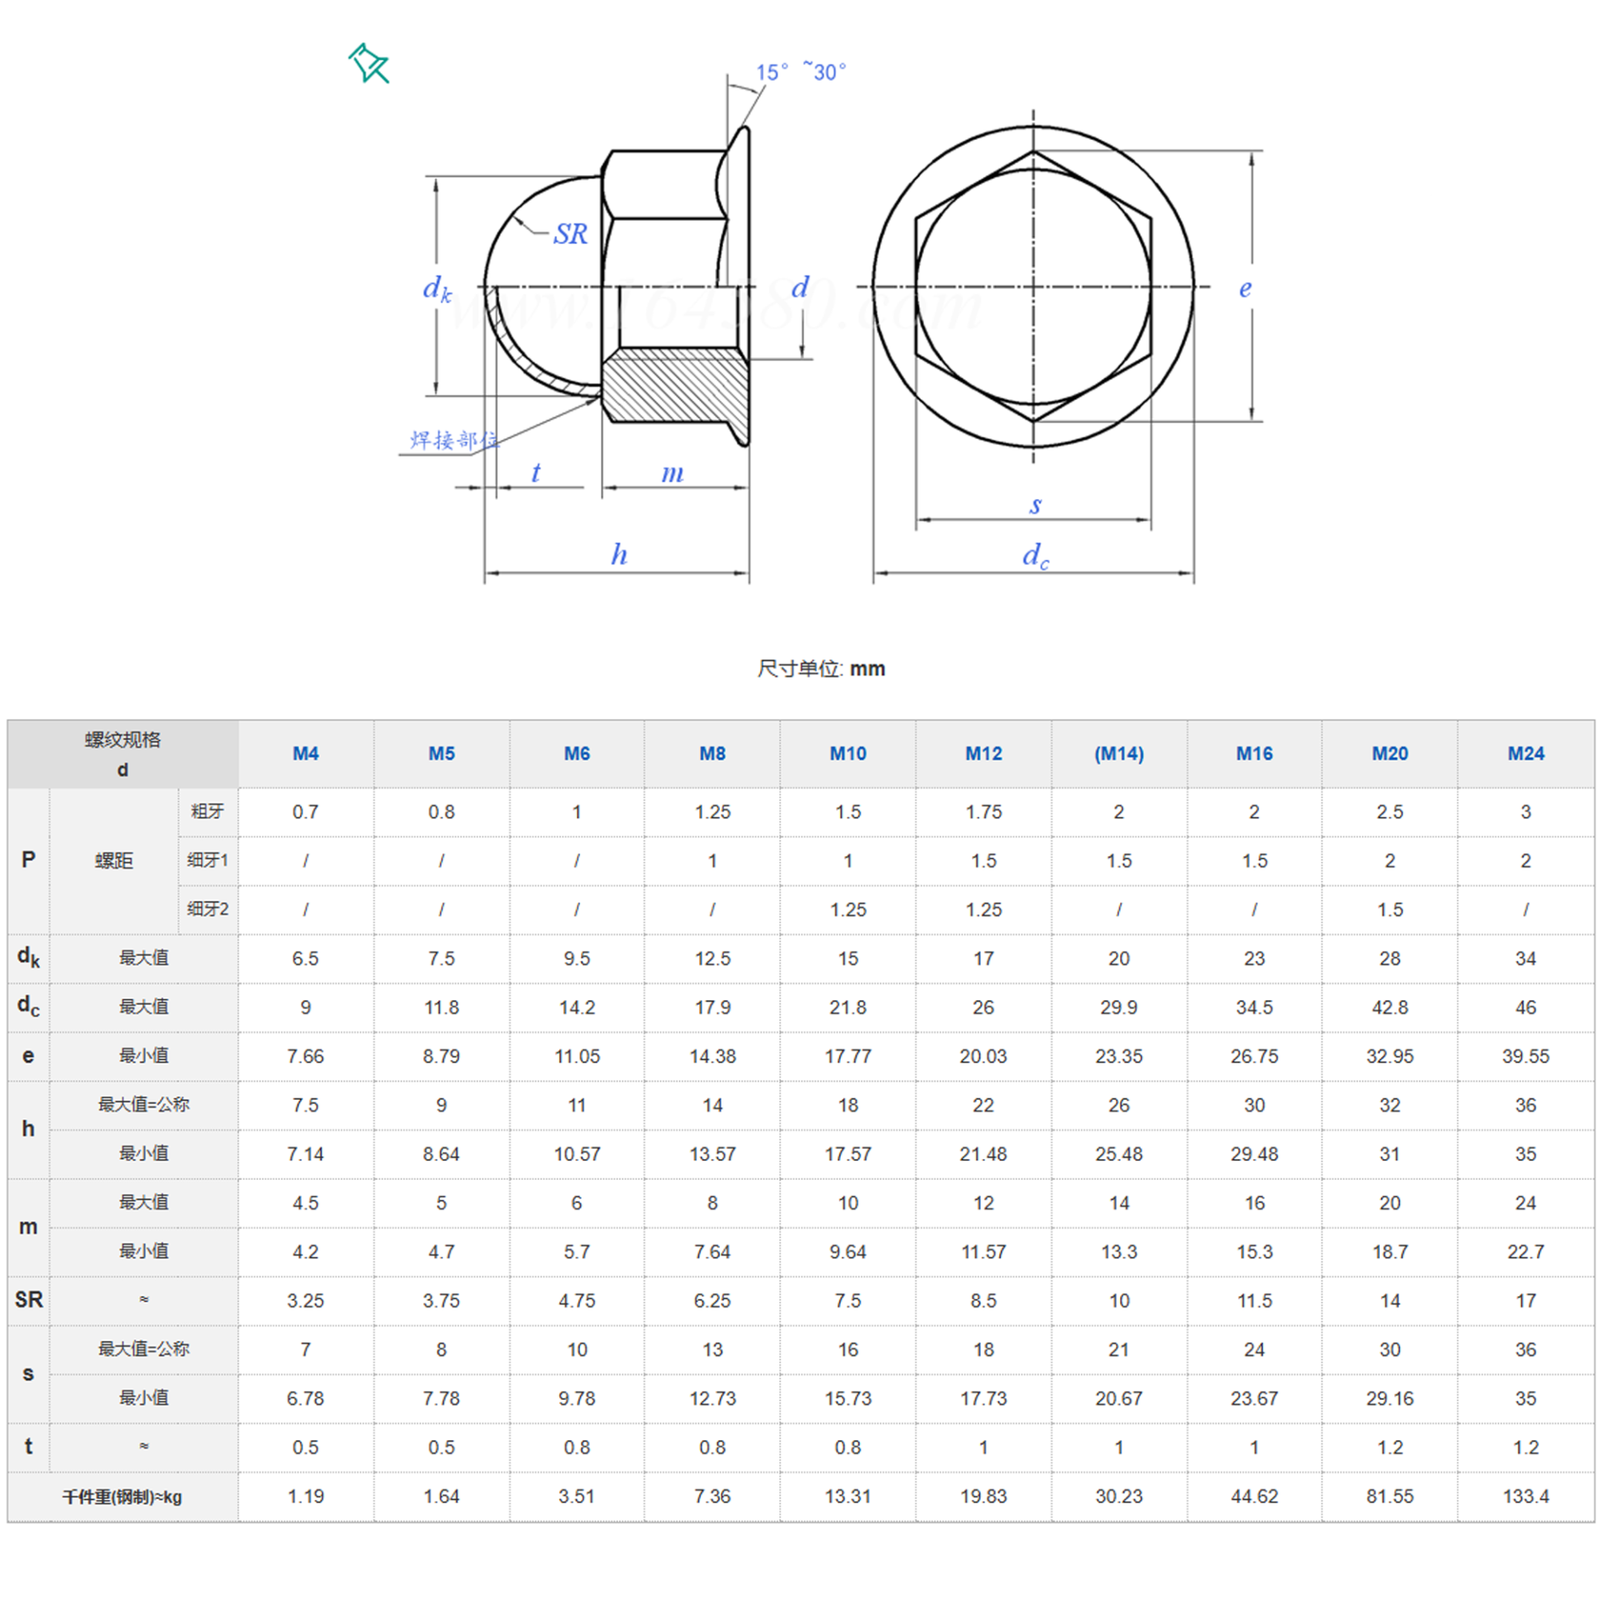Select value 11.57 in m minimum row
The width and height of the screenshot is (1600, 1600).
pos(983,1252)
